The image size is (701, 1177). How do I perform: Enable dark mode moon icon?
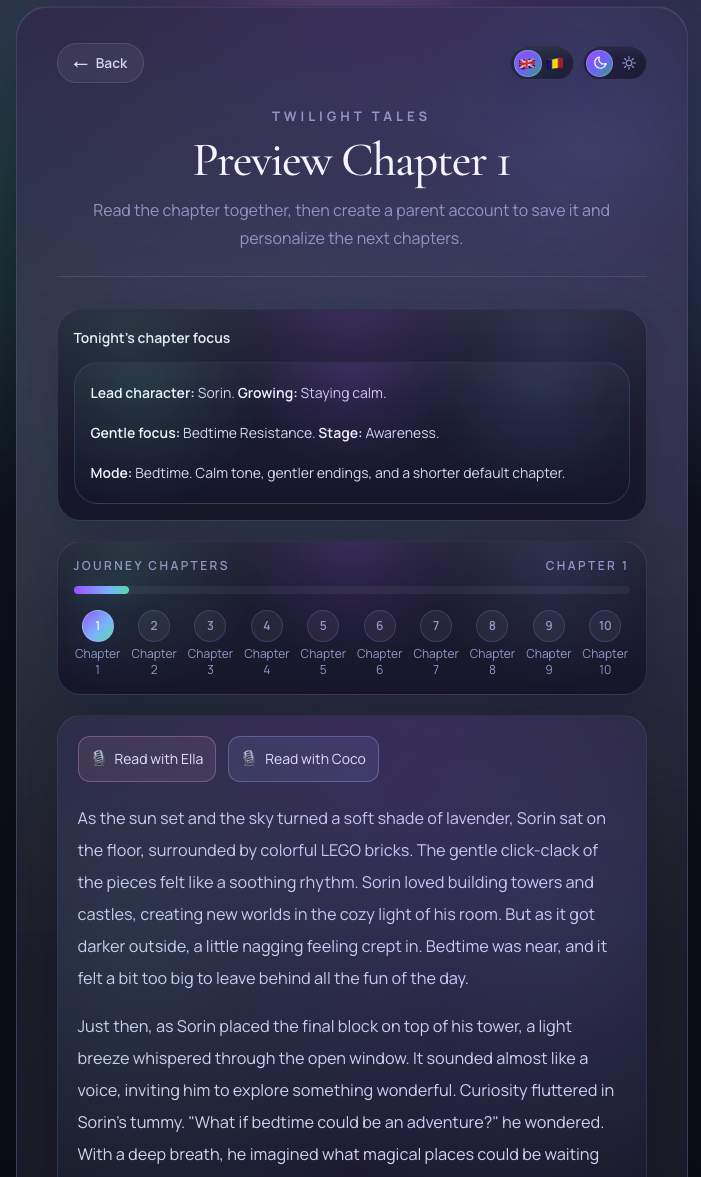[x=600, y=63]
